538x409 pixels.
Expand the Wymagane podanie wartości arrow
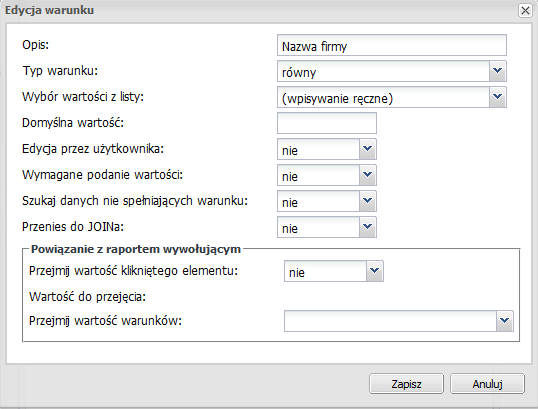tap(367, 175)
